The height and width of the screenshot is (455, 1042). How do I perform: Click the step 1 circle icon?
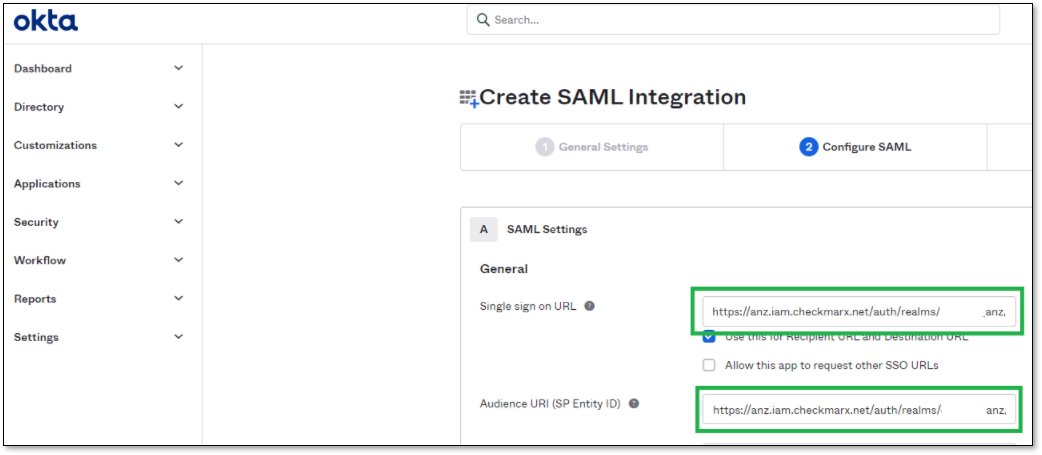click(x=544, y=147)
